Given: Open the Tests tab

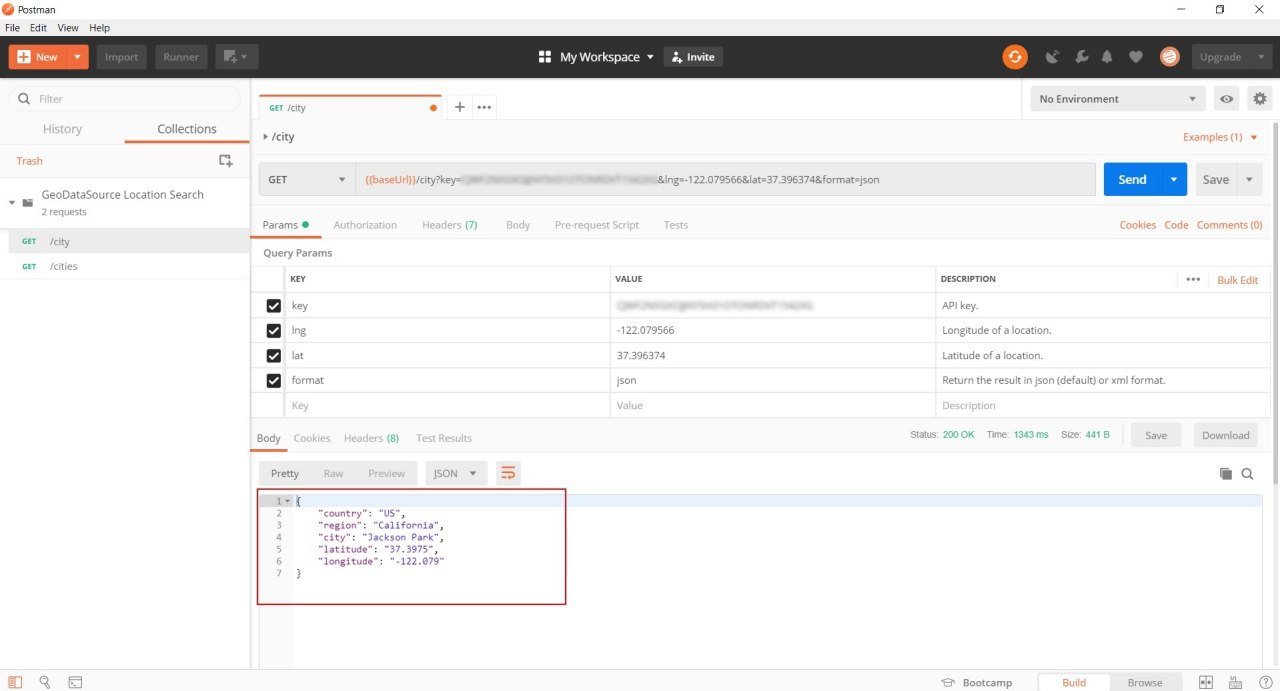Looking at the screenshot, I should (x=676, y=225).
